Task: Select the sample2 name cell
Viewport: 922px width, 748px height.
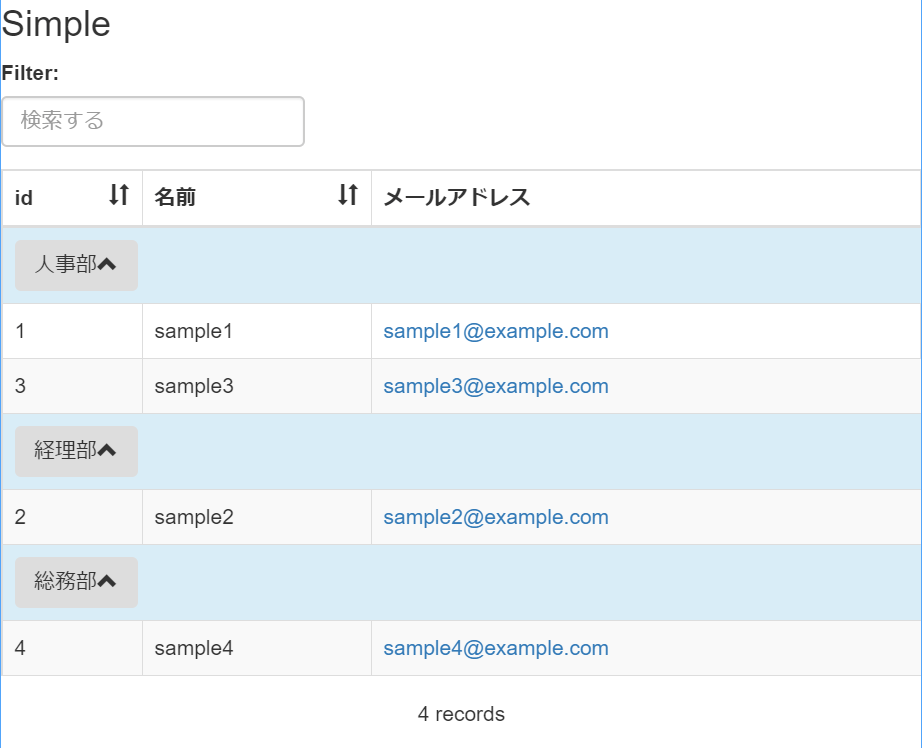Action: 193,517
